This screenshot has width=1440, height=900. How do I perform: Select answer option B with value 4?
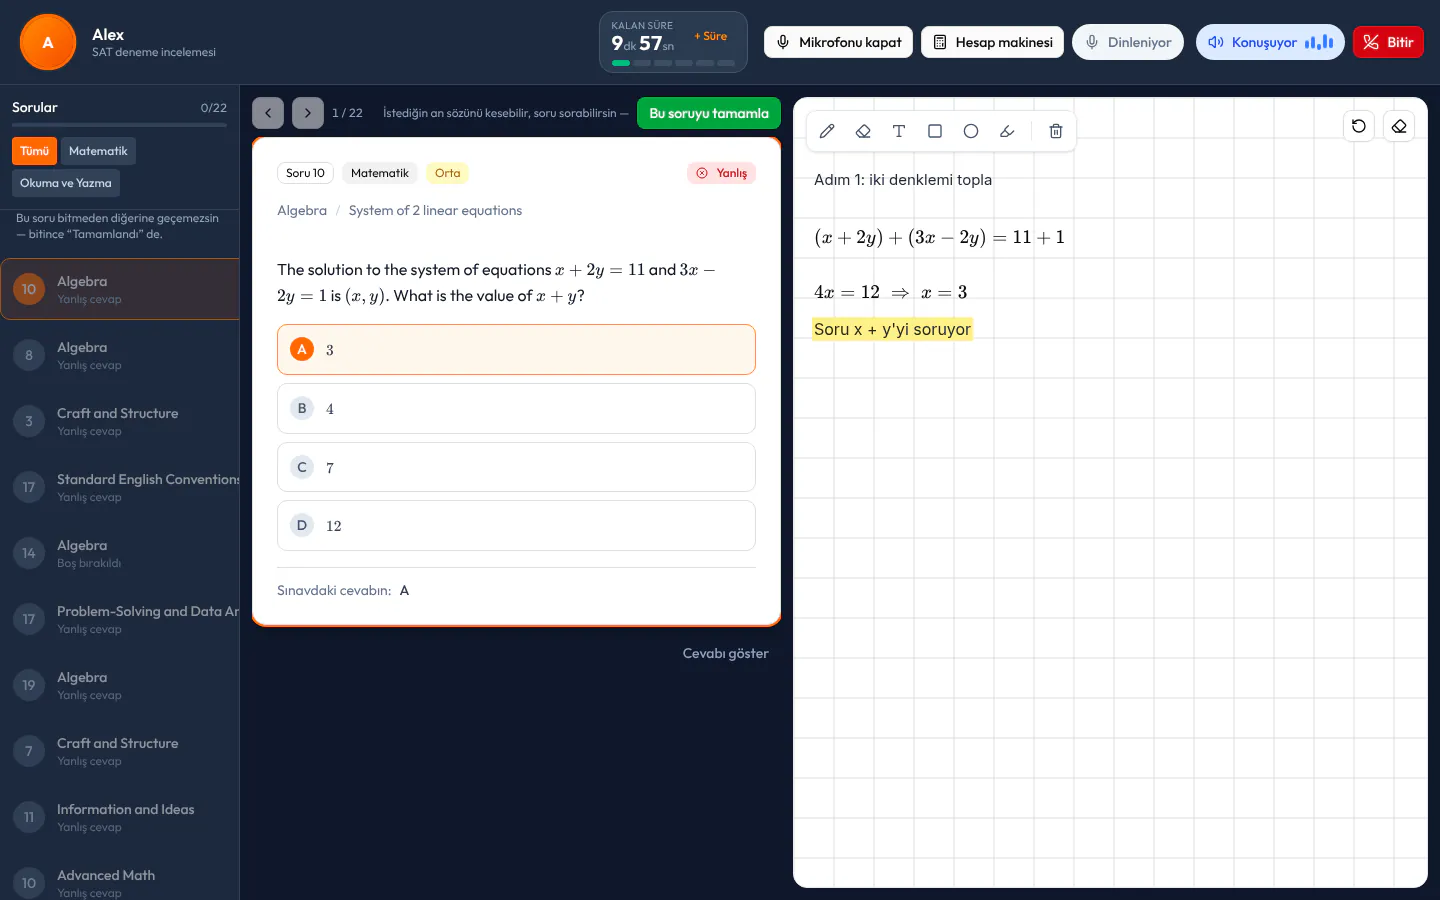(x=516, y=408)
